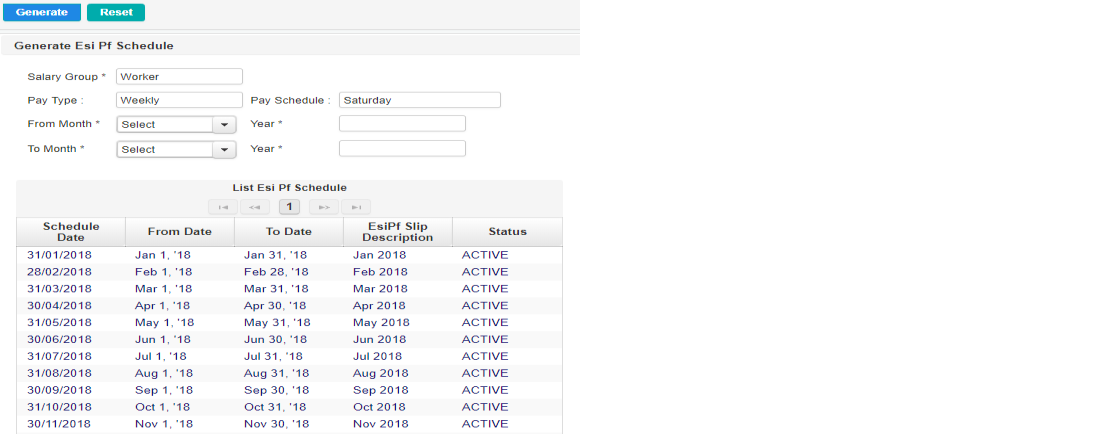Click the Generate button
This screenshot has height=435, width=1116.
pos(41,12)
